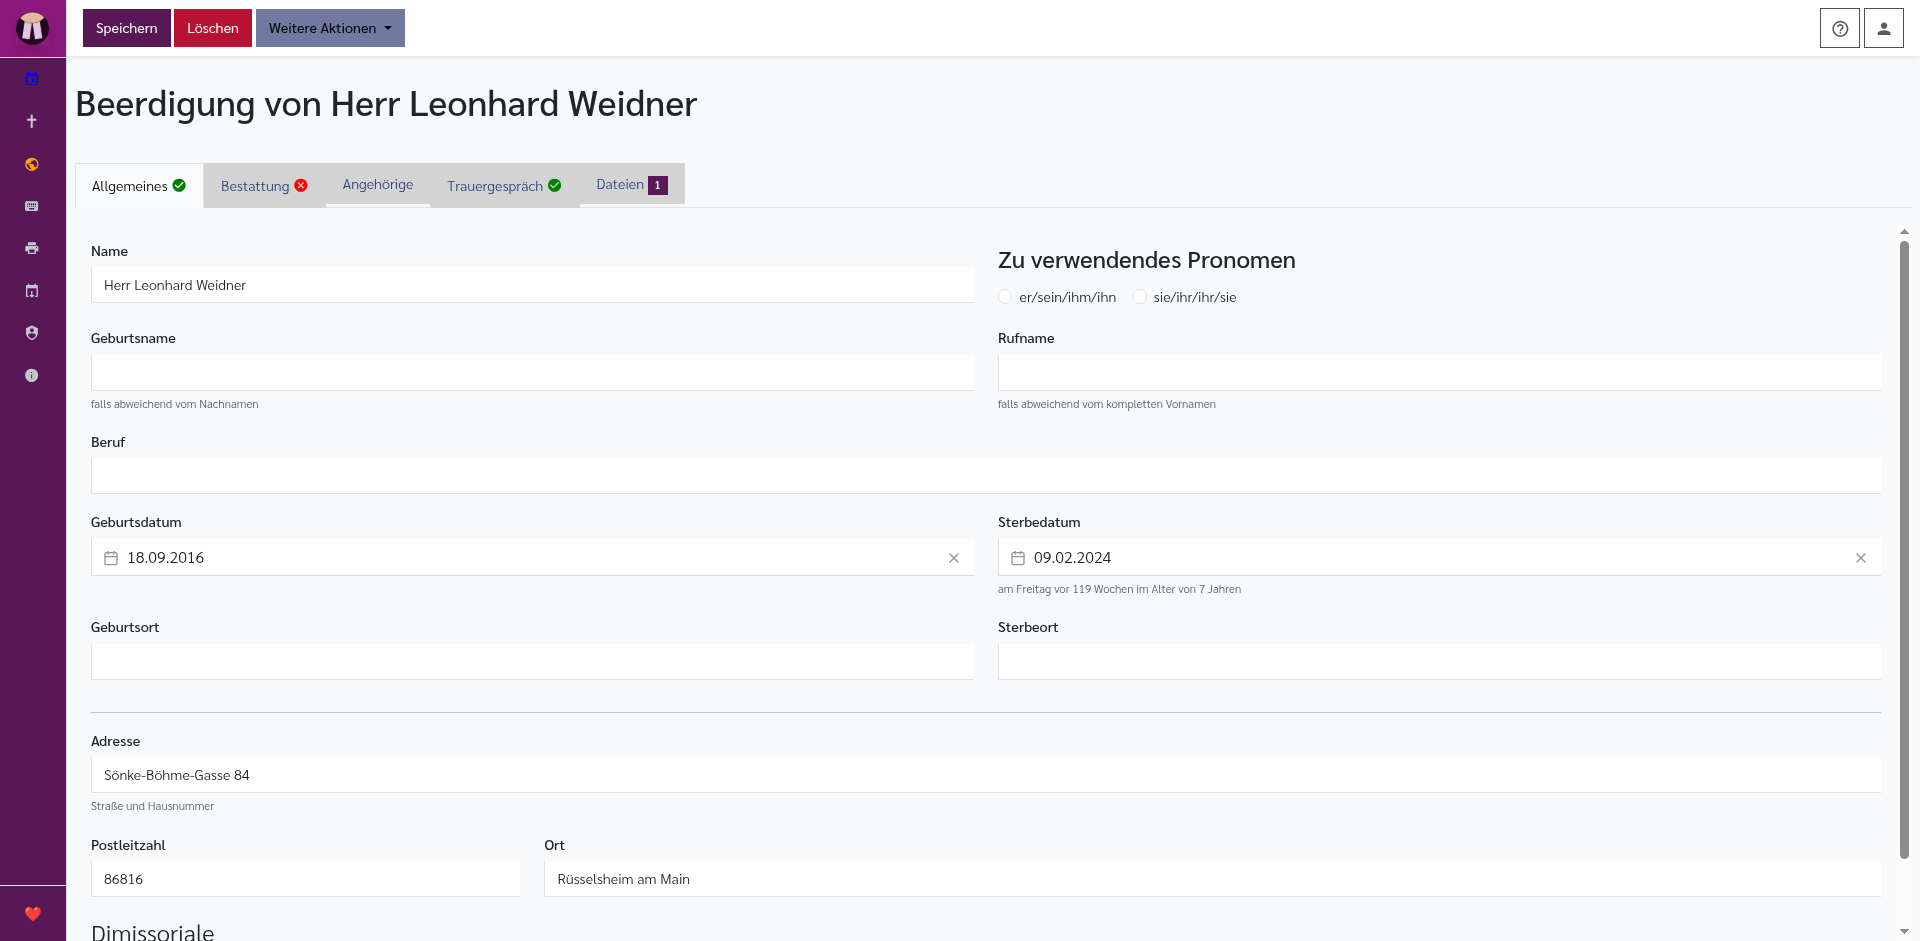
Task: Open the printer icon in sidebar
Action: [32, 248]
